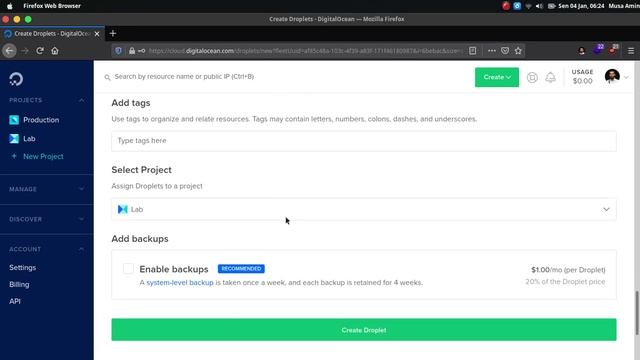Click the Wi-Fi icon in menu bar
Image resolution: width=640 pixels, height=360 pixels.
coord(529,6)
